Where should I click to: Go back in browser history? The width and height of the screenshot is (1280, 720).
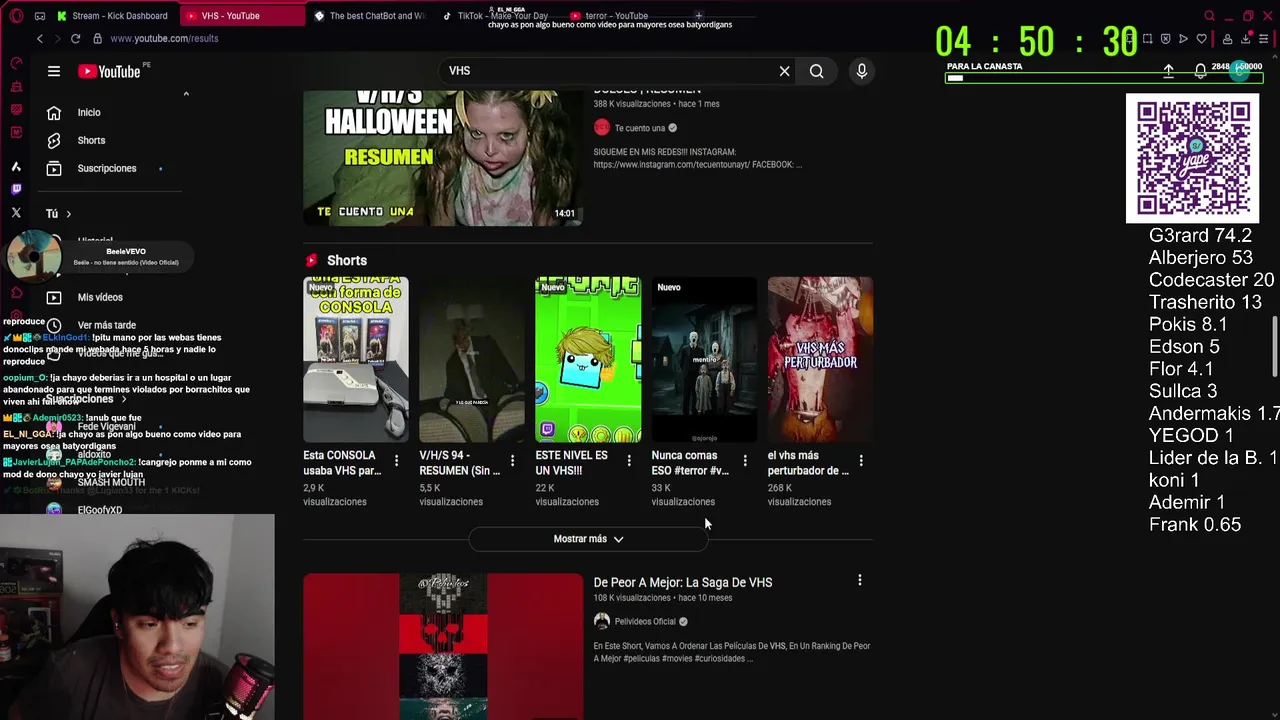(40, 38)
